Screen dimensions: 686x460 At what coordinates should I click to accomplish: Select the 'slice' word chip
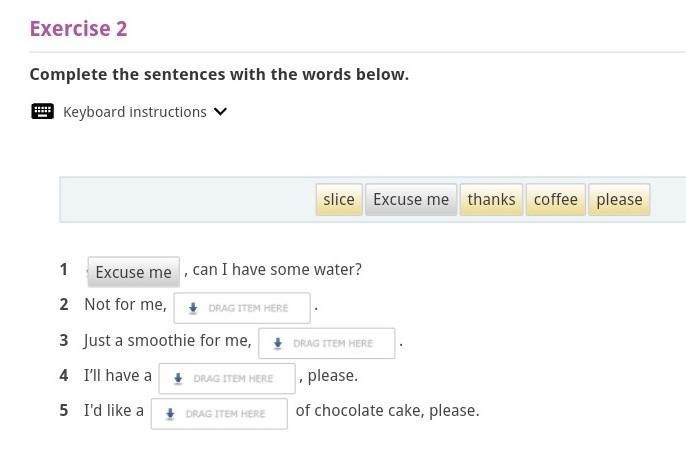point(339,199)
